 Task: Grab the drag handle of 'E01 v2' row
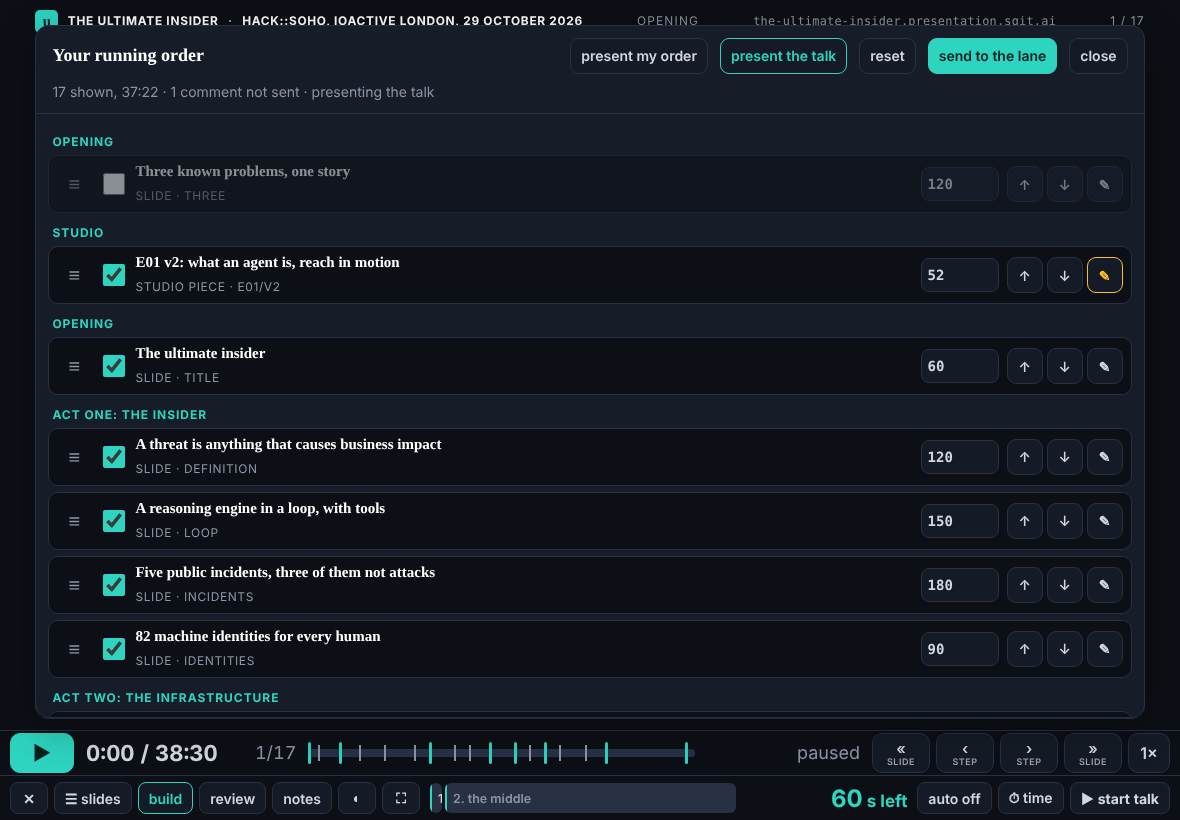point(74,275)
